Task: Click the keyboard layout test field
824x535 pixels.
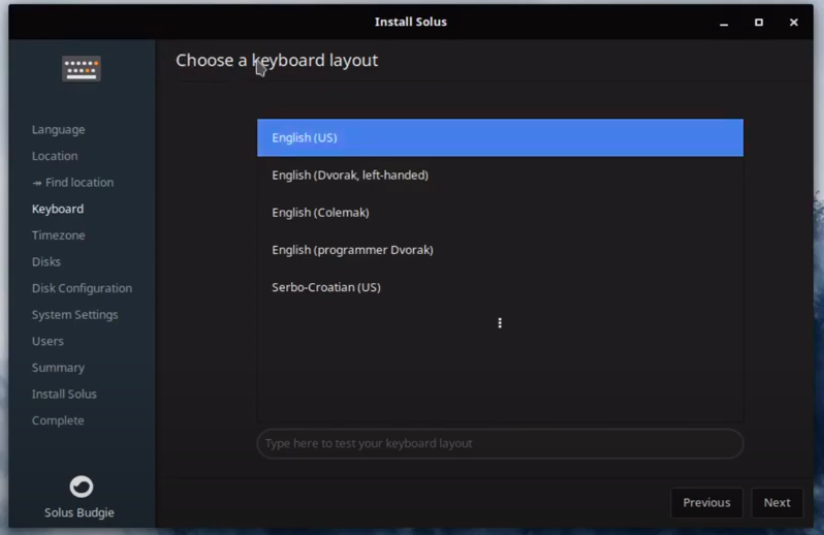Action: 500,444
